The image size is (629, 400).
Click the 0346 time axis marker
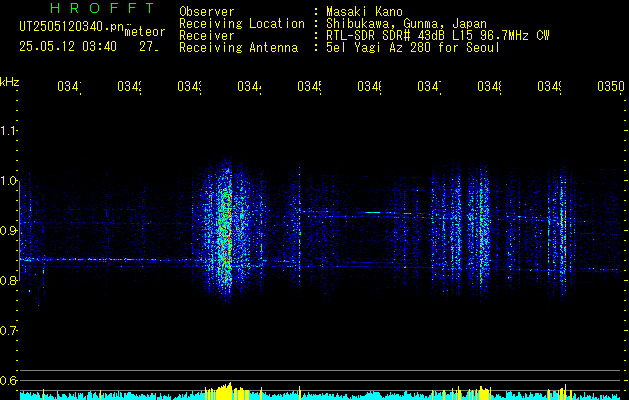[x=369, y=86]
